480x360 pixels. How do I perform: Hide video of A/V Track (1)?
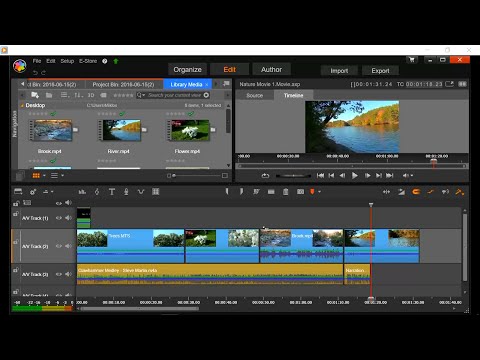[59, 218]
